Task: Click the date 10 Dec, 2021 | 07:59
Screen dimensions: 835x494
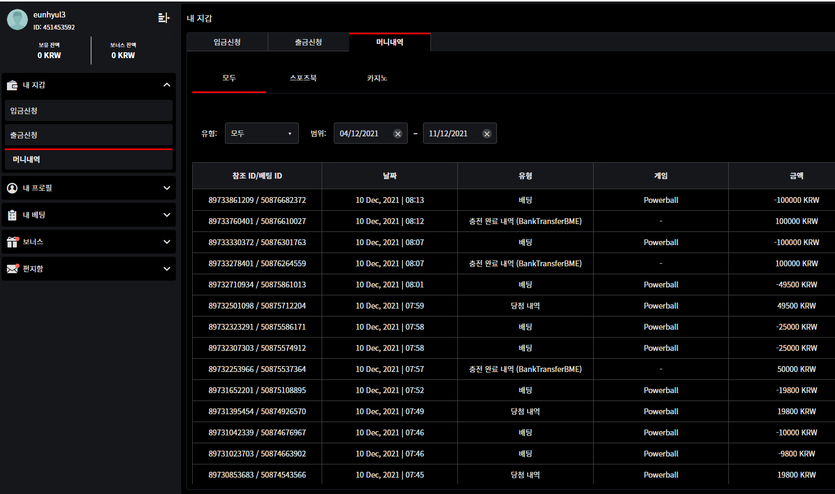Action: (x=390, y=306)
